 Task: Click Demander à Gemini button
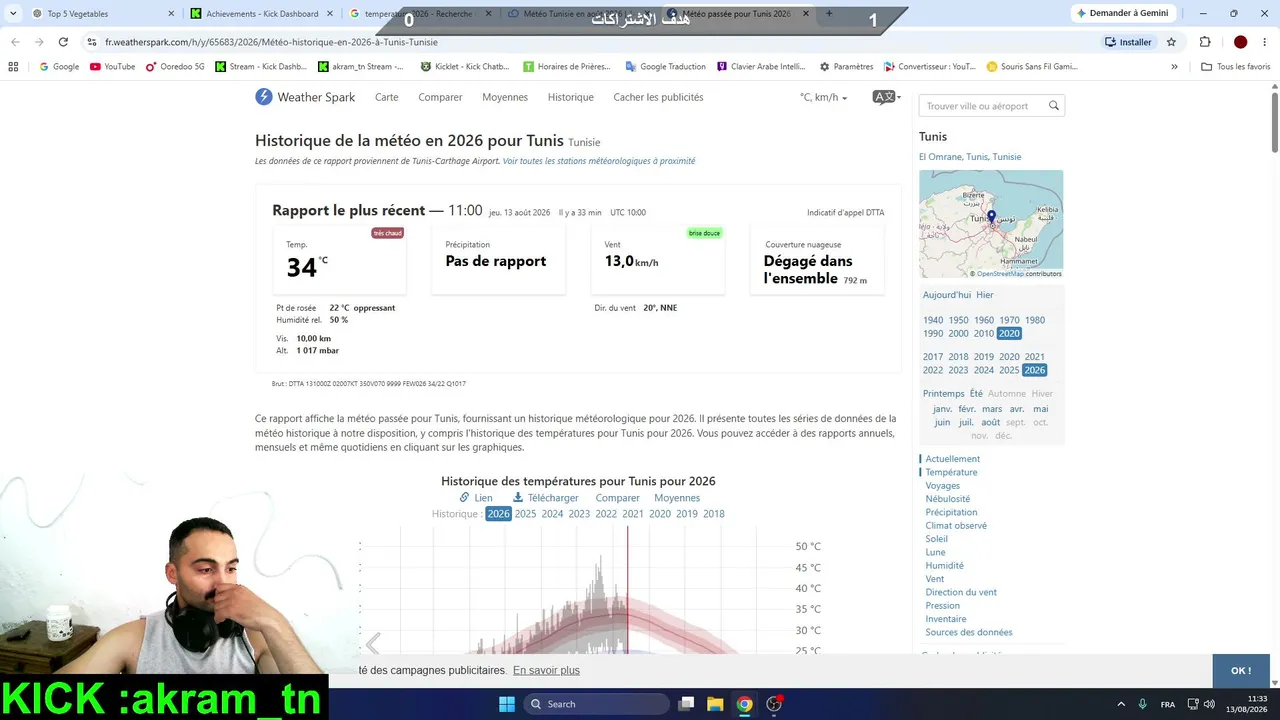[x=1121, y=13]
